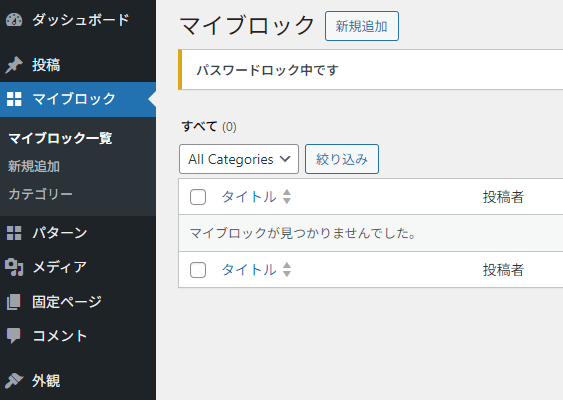This screenshot has width=563, height=400.
Task: Click the メディア camera-music icon
Action: 14,267
